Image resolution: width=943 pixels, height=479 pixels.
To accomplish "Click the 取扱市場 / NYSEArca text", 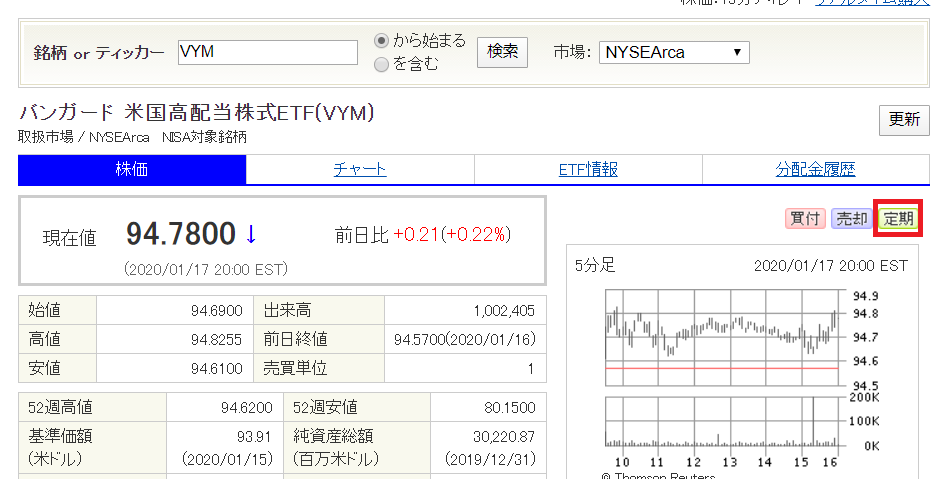I will tap(84, 137).
